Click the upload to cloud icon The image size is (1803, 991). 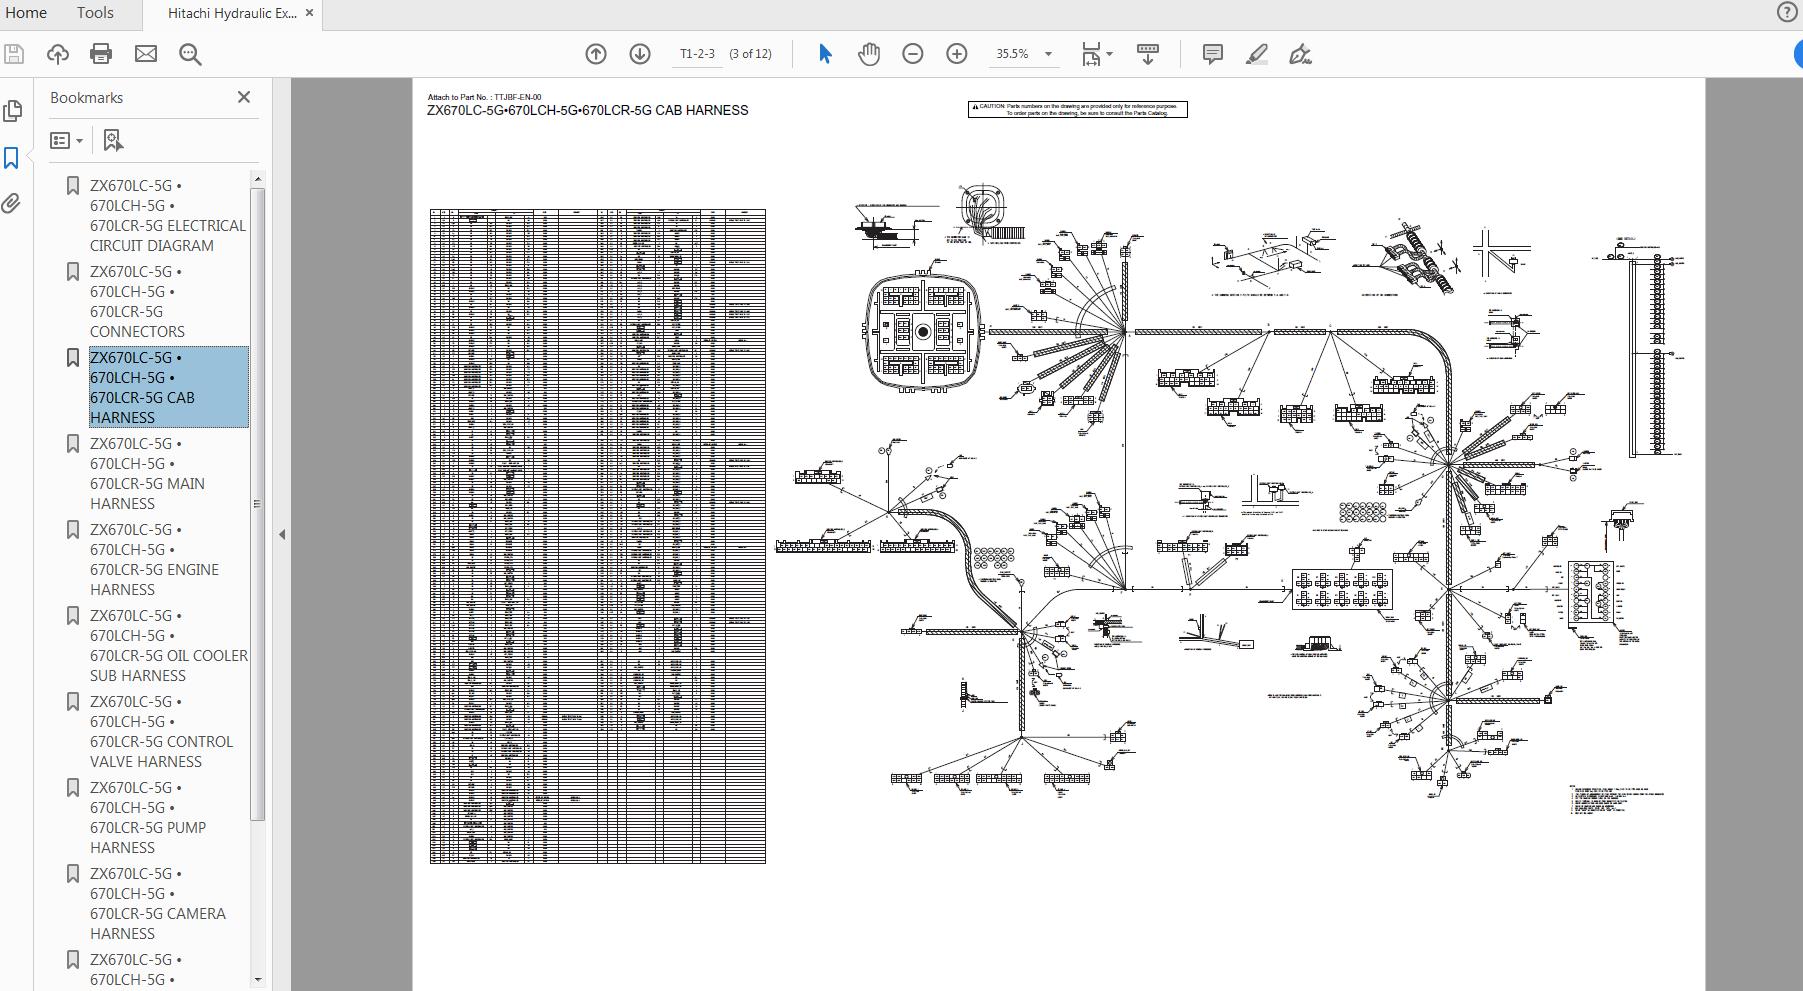click(58, 54)
